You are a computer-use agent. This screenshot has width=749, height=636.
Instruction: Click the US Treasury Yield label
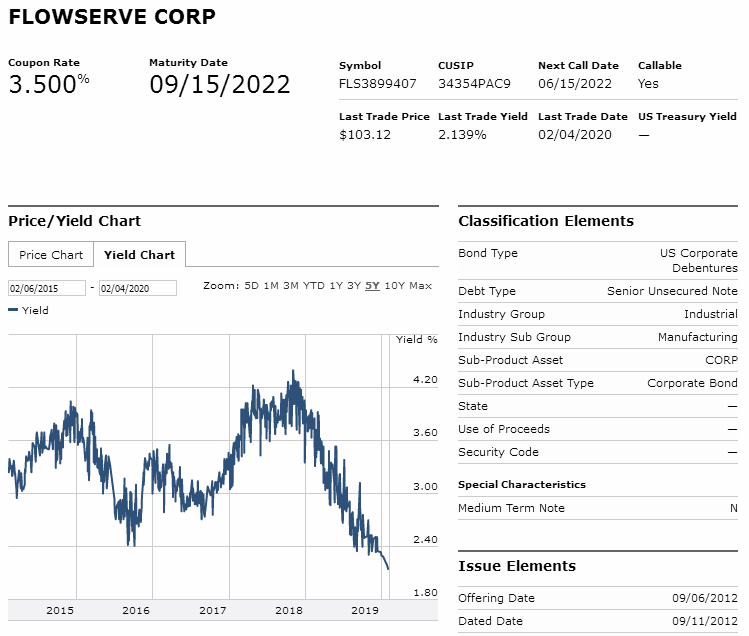(x=687, y=117)
